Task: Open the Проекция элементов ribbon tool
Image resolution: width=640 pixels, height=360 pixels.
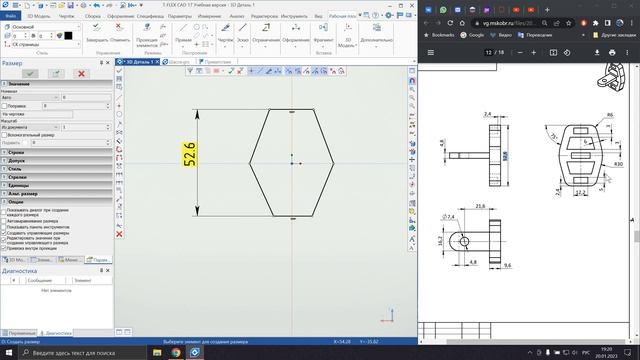Action: pos(147,35)
